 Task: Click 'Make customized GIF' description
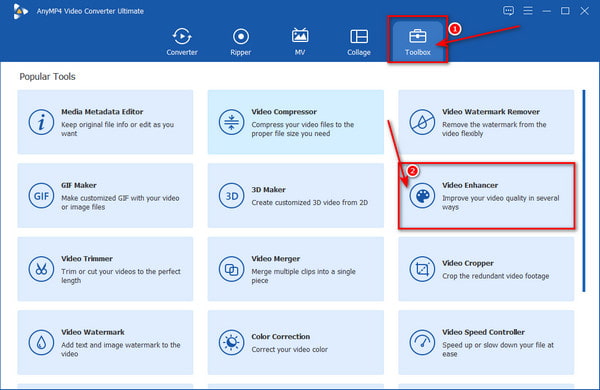120,202
